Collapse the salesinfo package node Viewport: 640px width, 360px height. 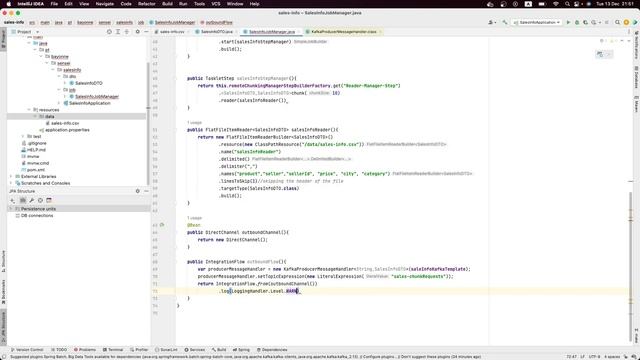tap(53, 70)
